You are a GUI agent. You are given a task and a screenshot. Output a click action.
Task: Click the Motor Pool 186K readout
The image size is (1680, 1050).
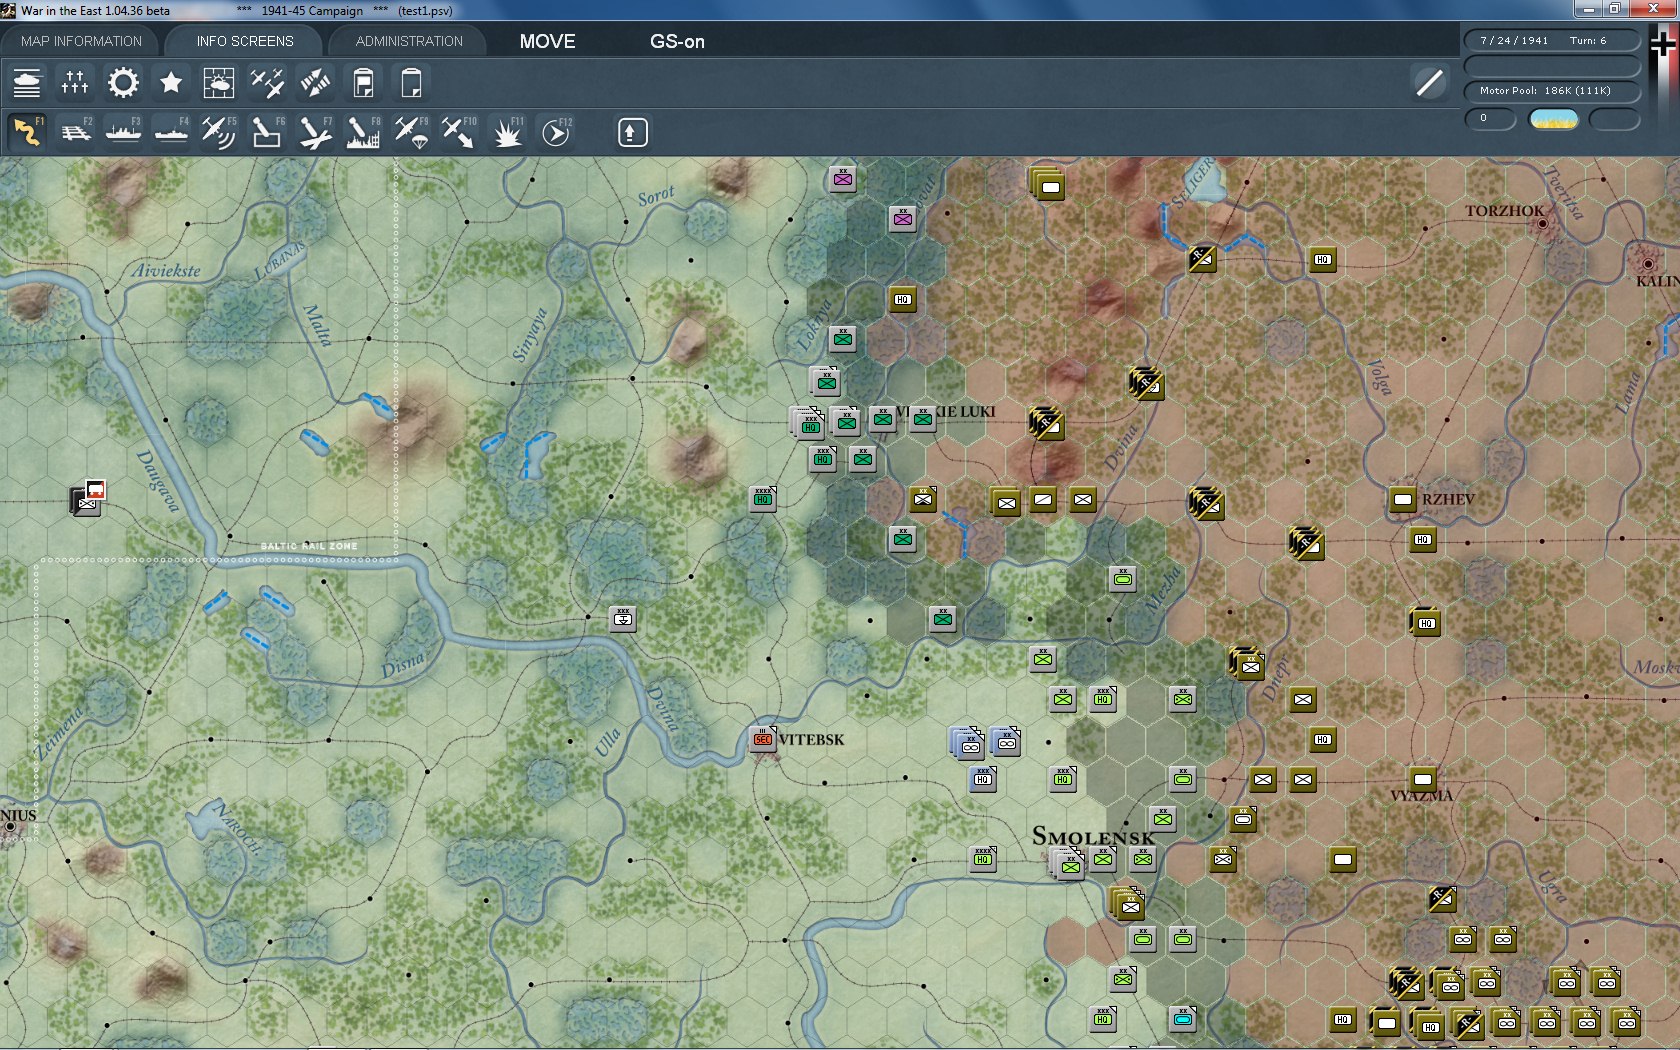point(1552,91)
